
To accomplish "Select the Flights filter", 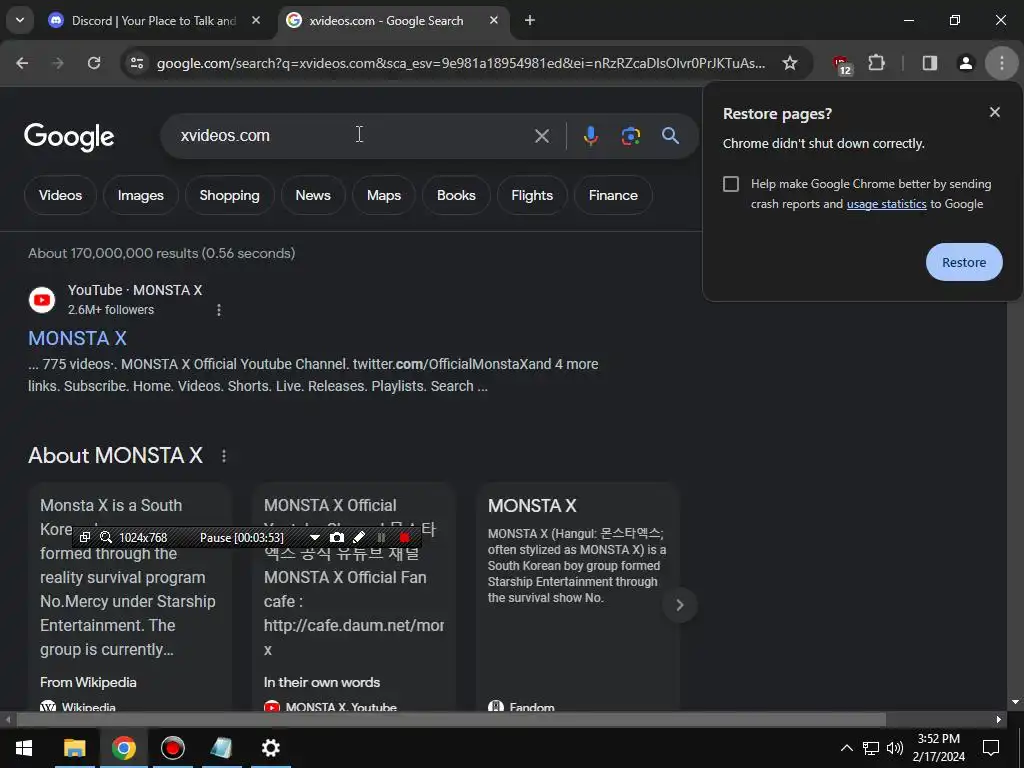I will (532, 195).
